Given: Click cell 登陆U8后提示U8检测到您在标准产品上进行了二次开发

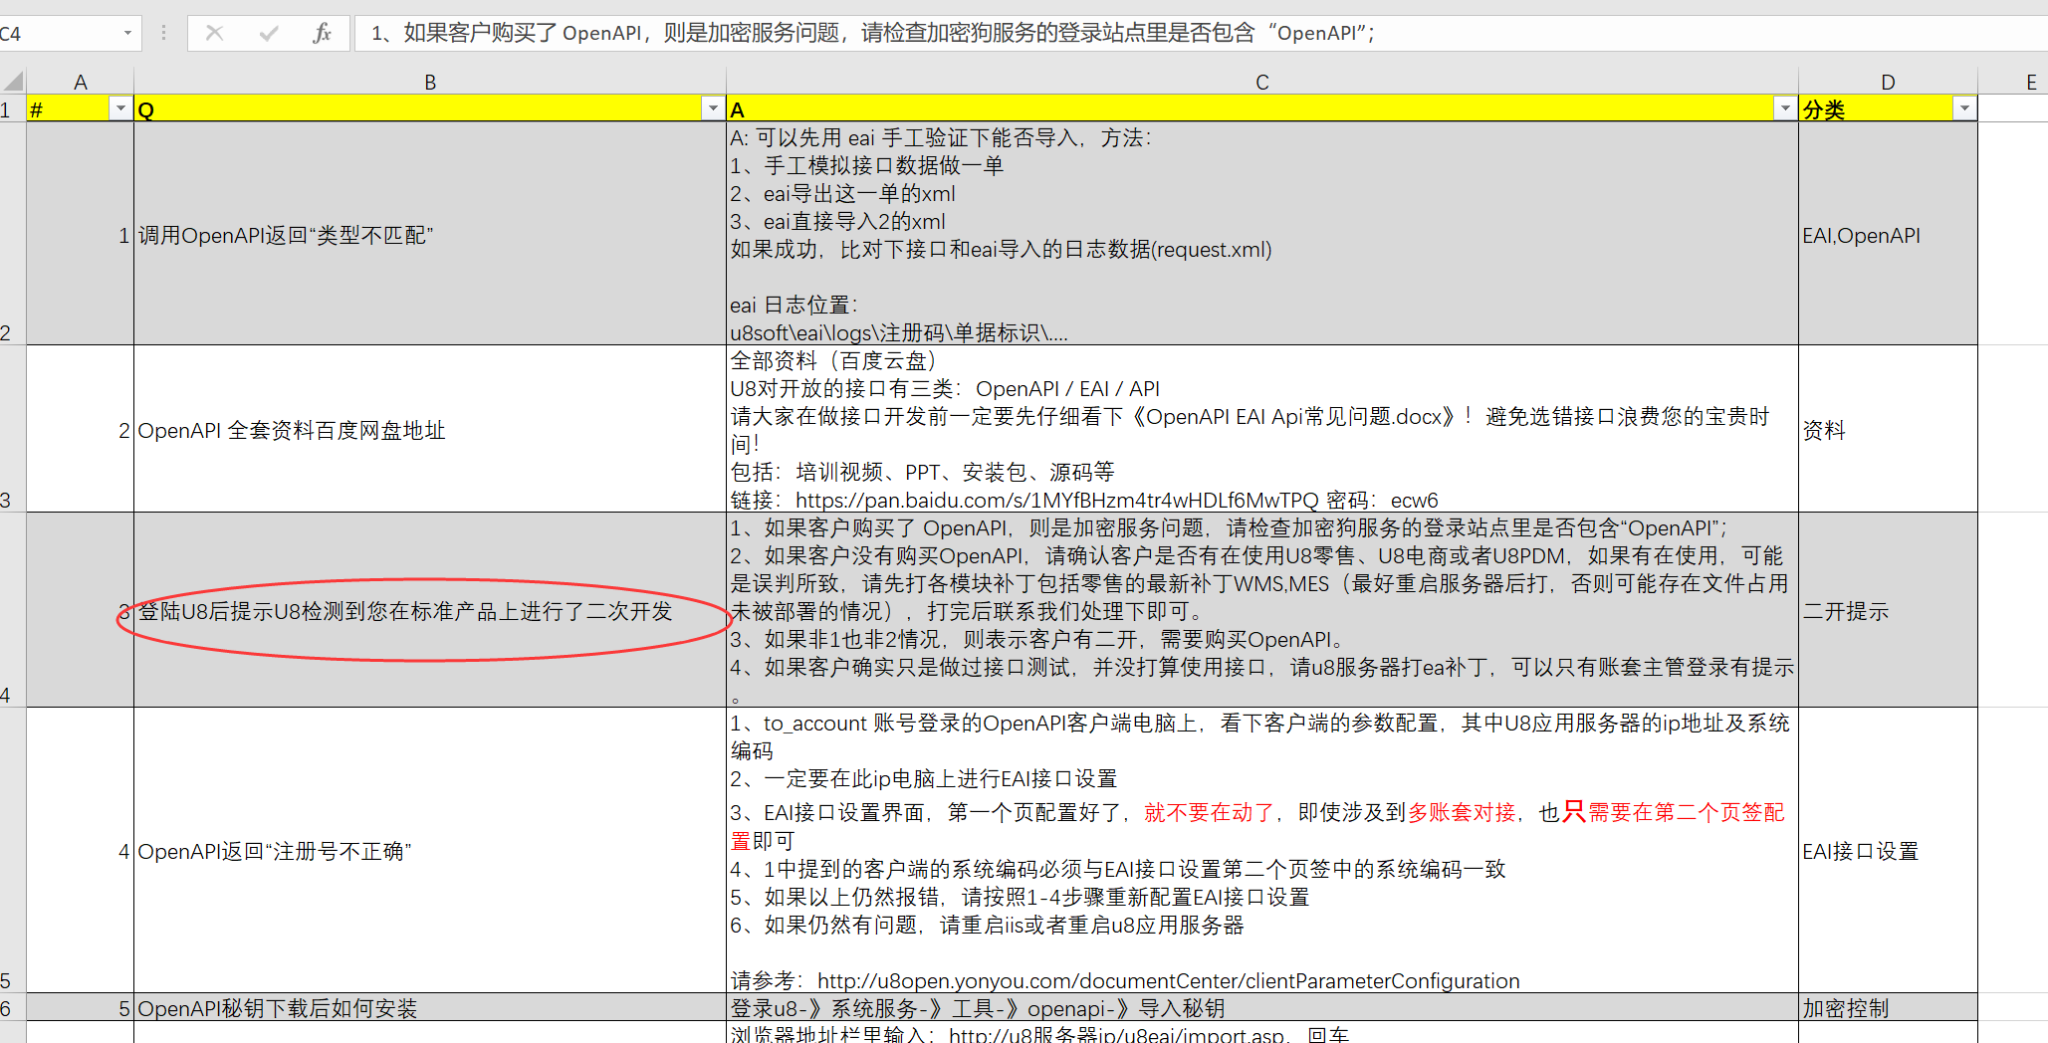Looking at the screenshot, I should (x=430, y=610).
